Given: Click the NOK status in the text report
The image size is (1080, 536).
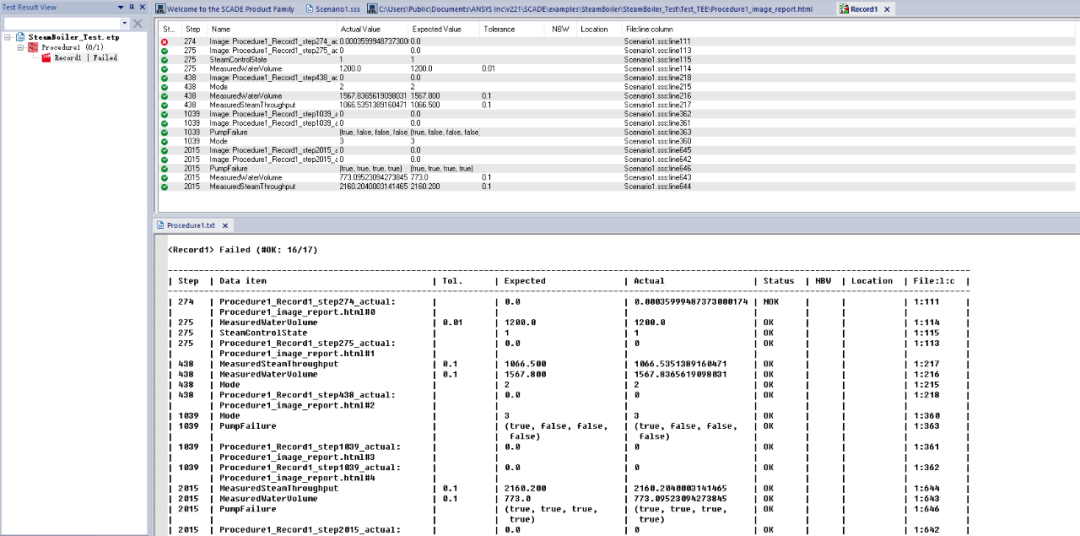Looking at the screenshot, I should coord(770,302).
